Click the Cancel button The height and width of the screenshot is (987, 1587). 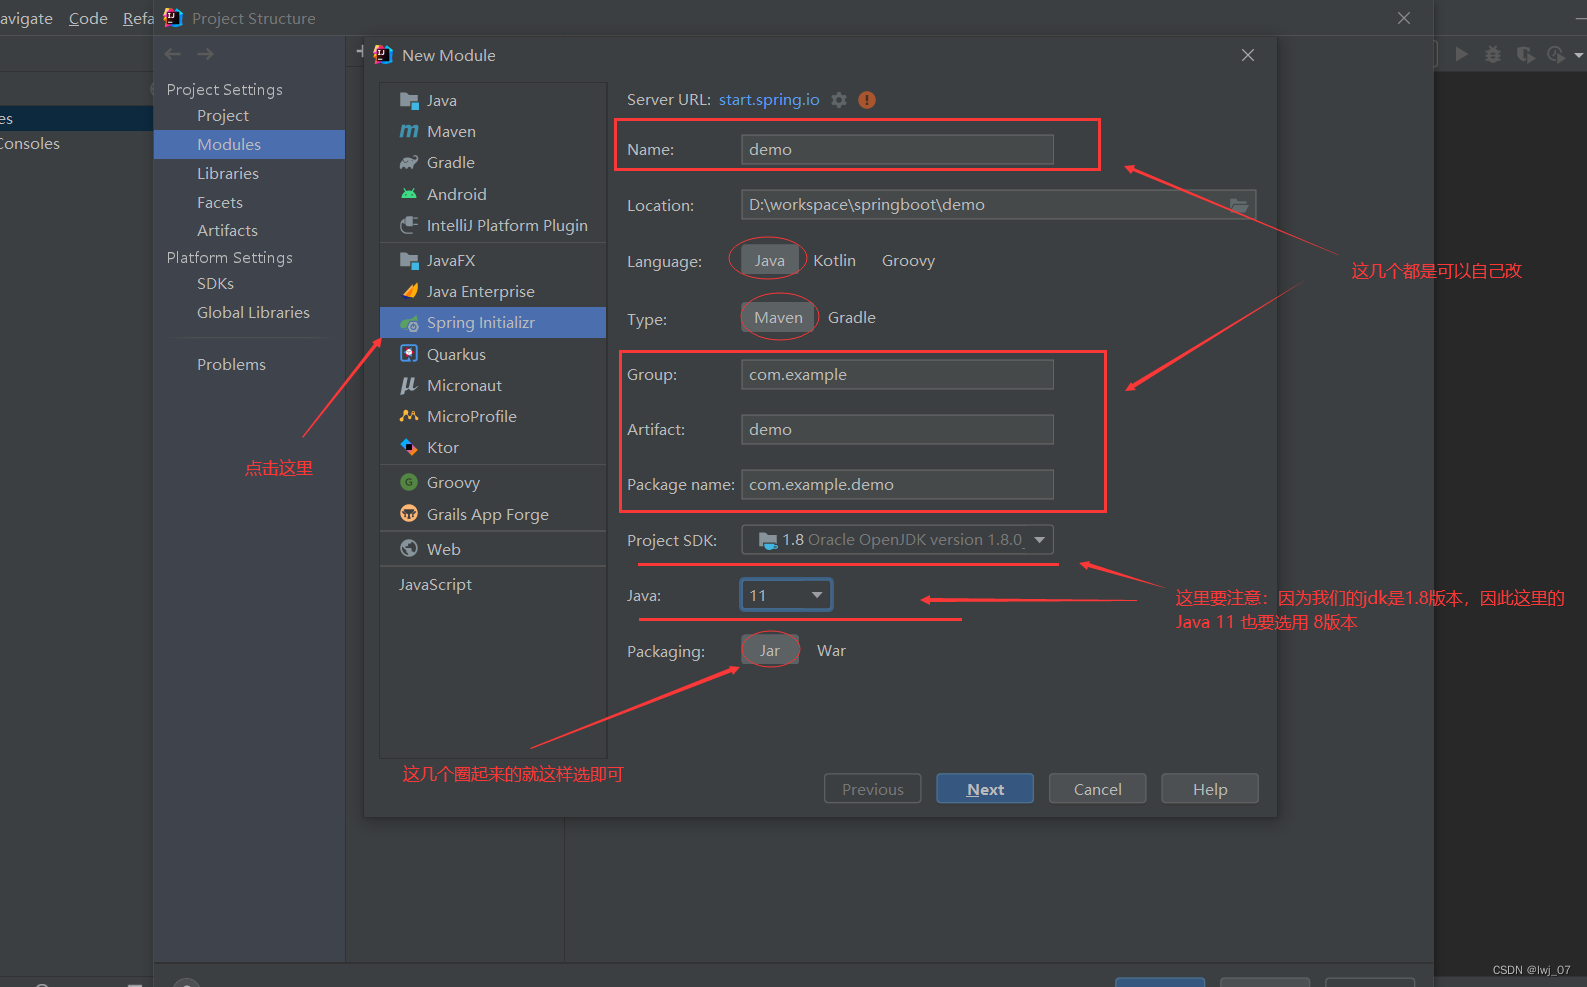[x=1097, y=789]
